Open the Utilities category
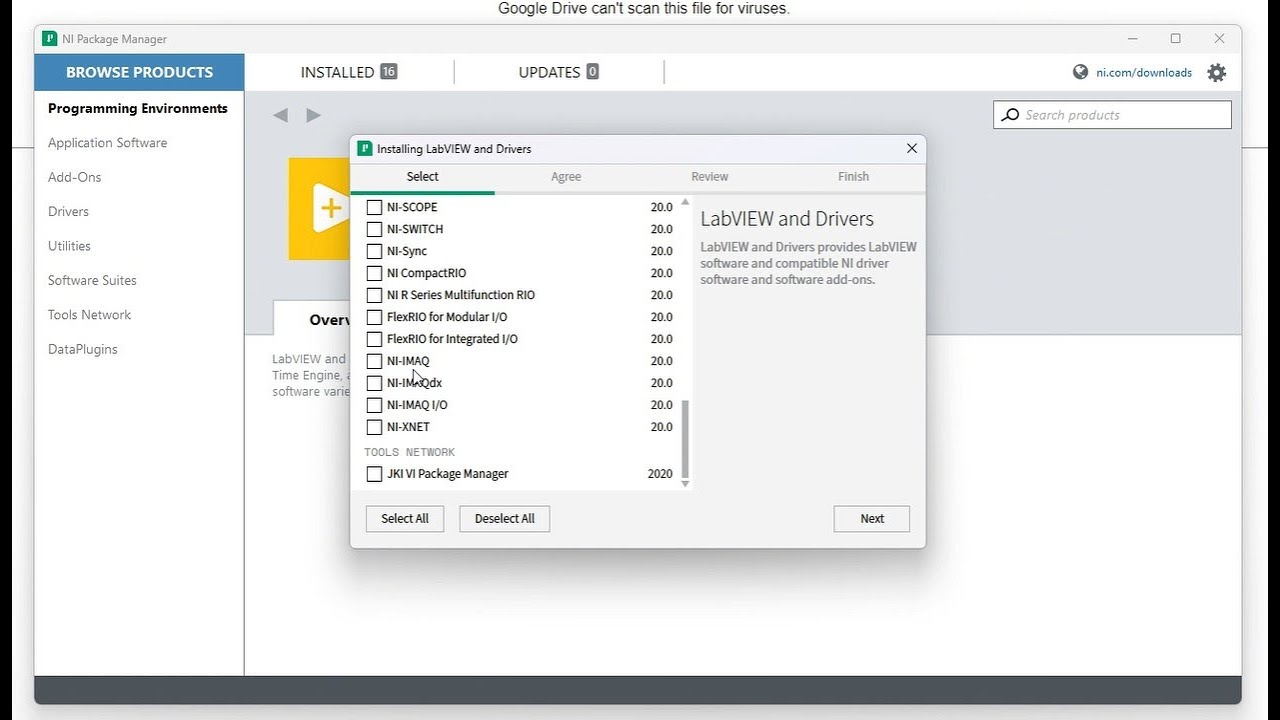 point(69,246)
